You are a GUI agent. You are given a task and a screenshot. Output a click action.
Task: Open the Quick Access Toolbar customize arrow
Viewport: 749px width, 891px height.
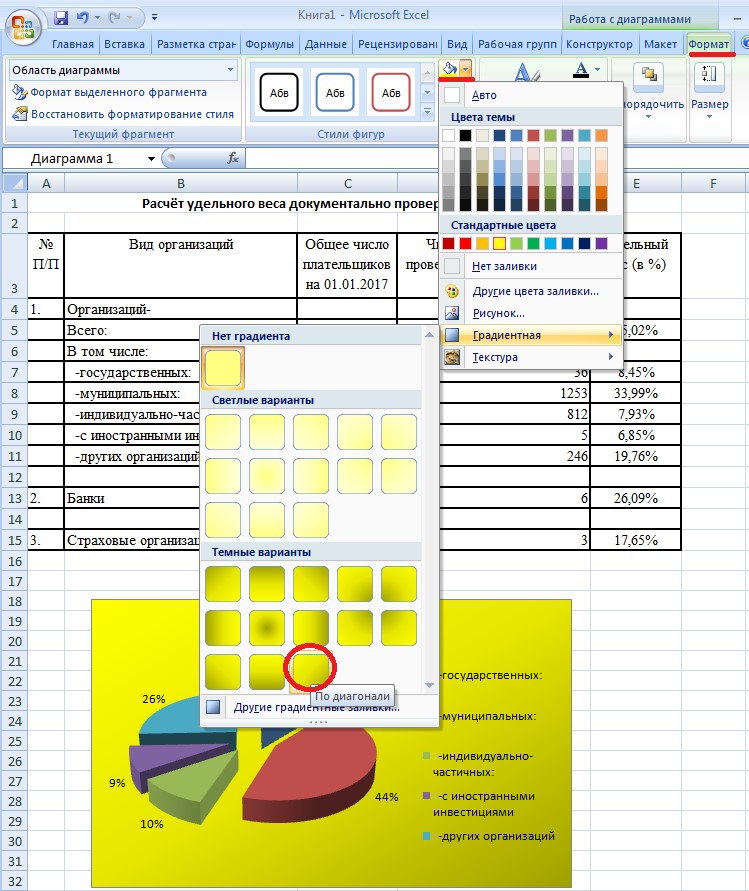pos(155,18)
